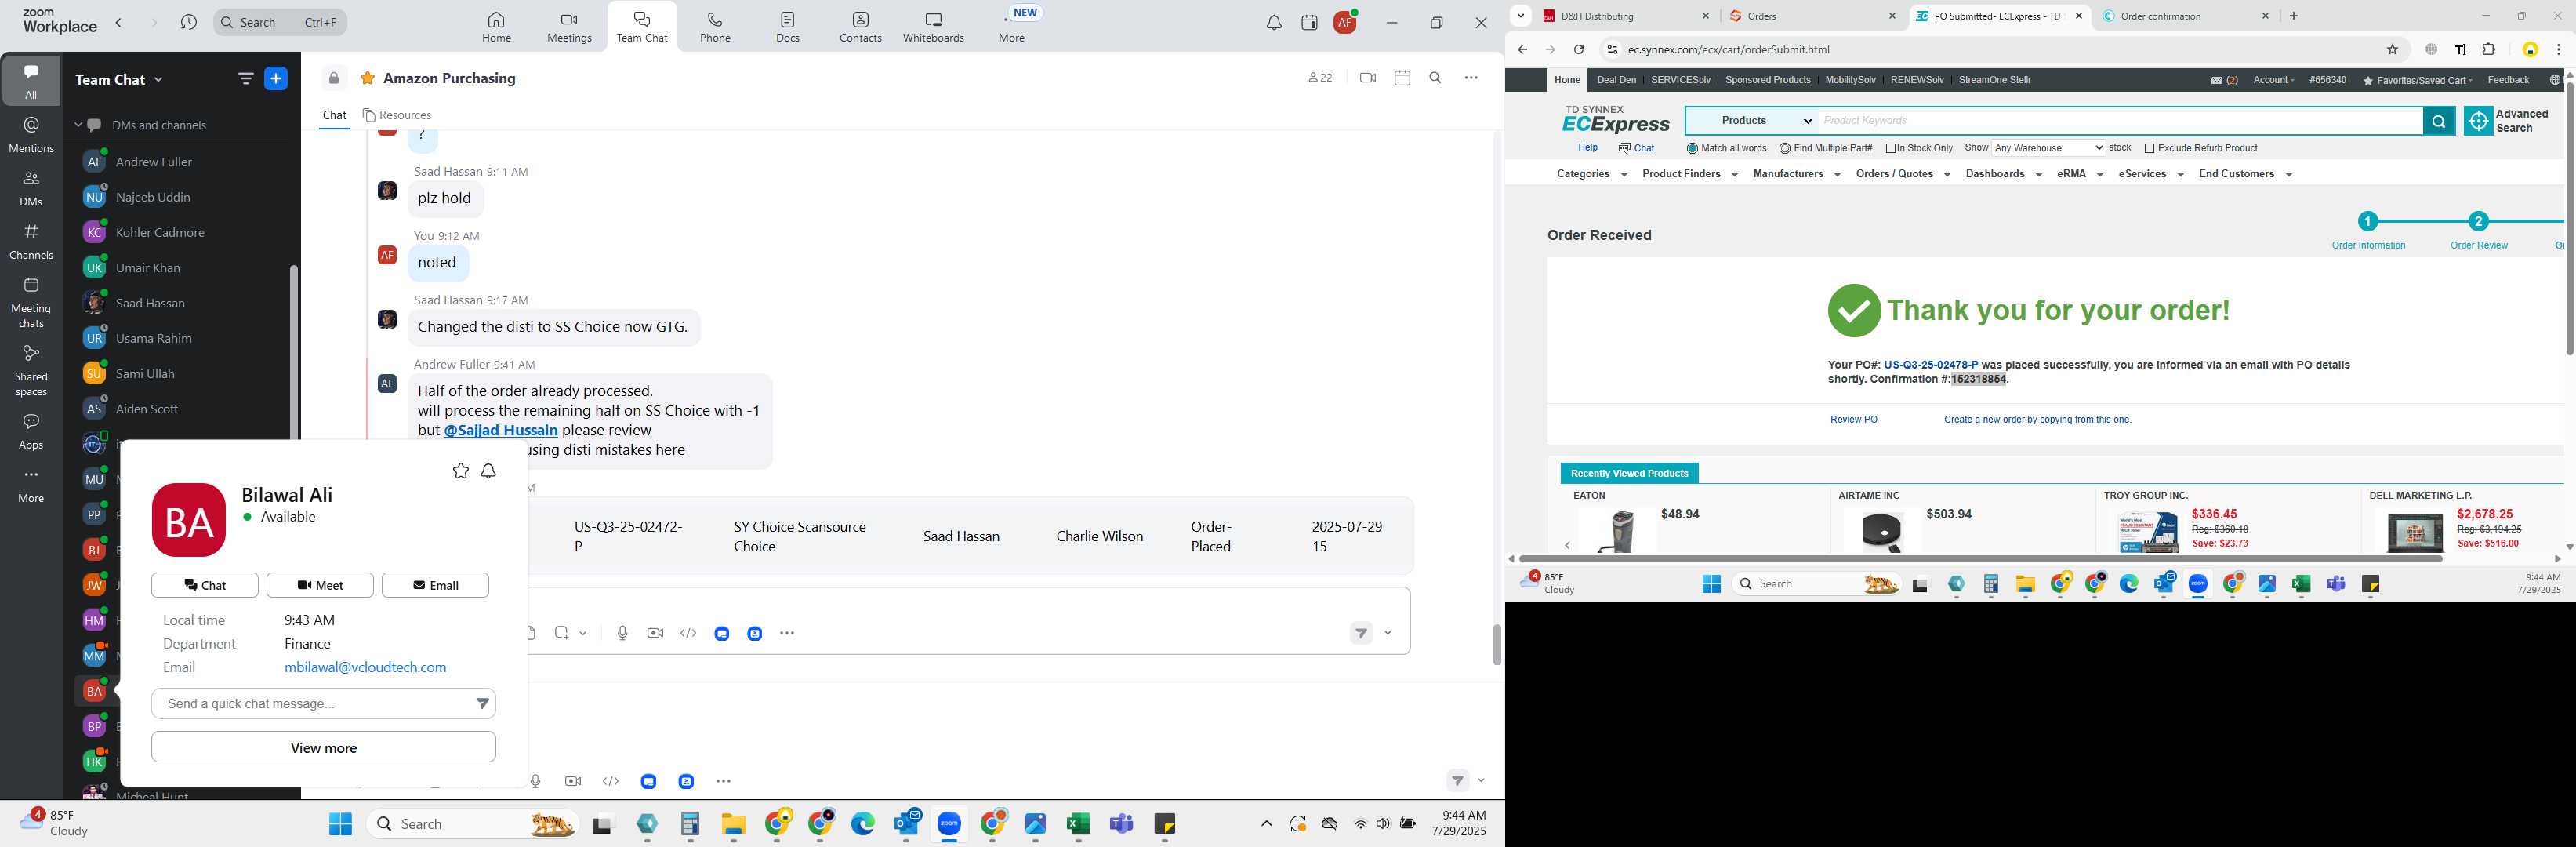
Task: Open the Zoom Meetings tab
Action: pos(569,27)
